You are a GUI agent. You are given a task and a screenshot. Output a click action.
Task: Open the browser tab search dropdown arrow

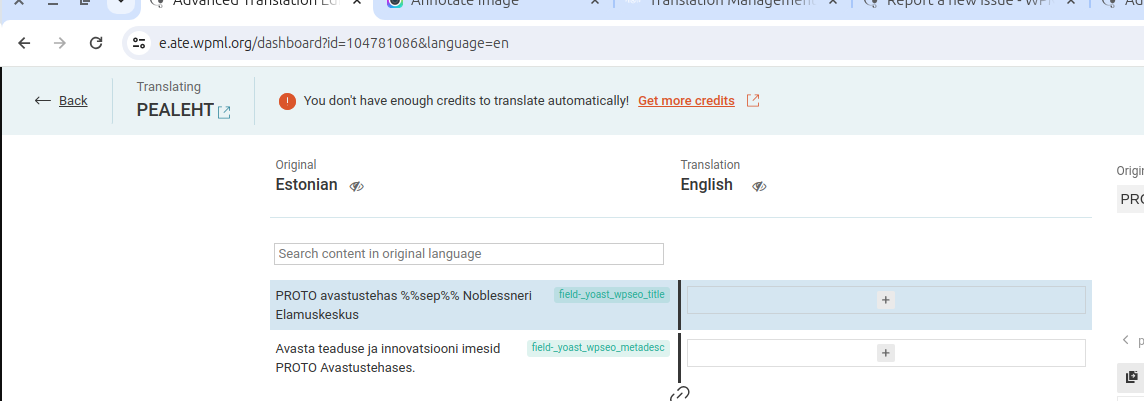click(x=121, y=3)
